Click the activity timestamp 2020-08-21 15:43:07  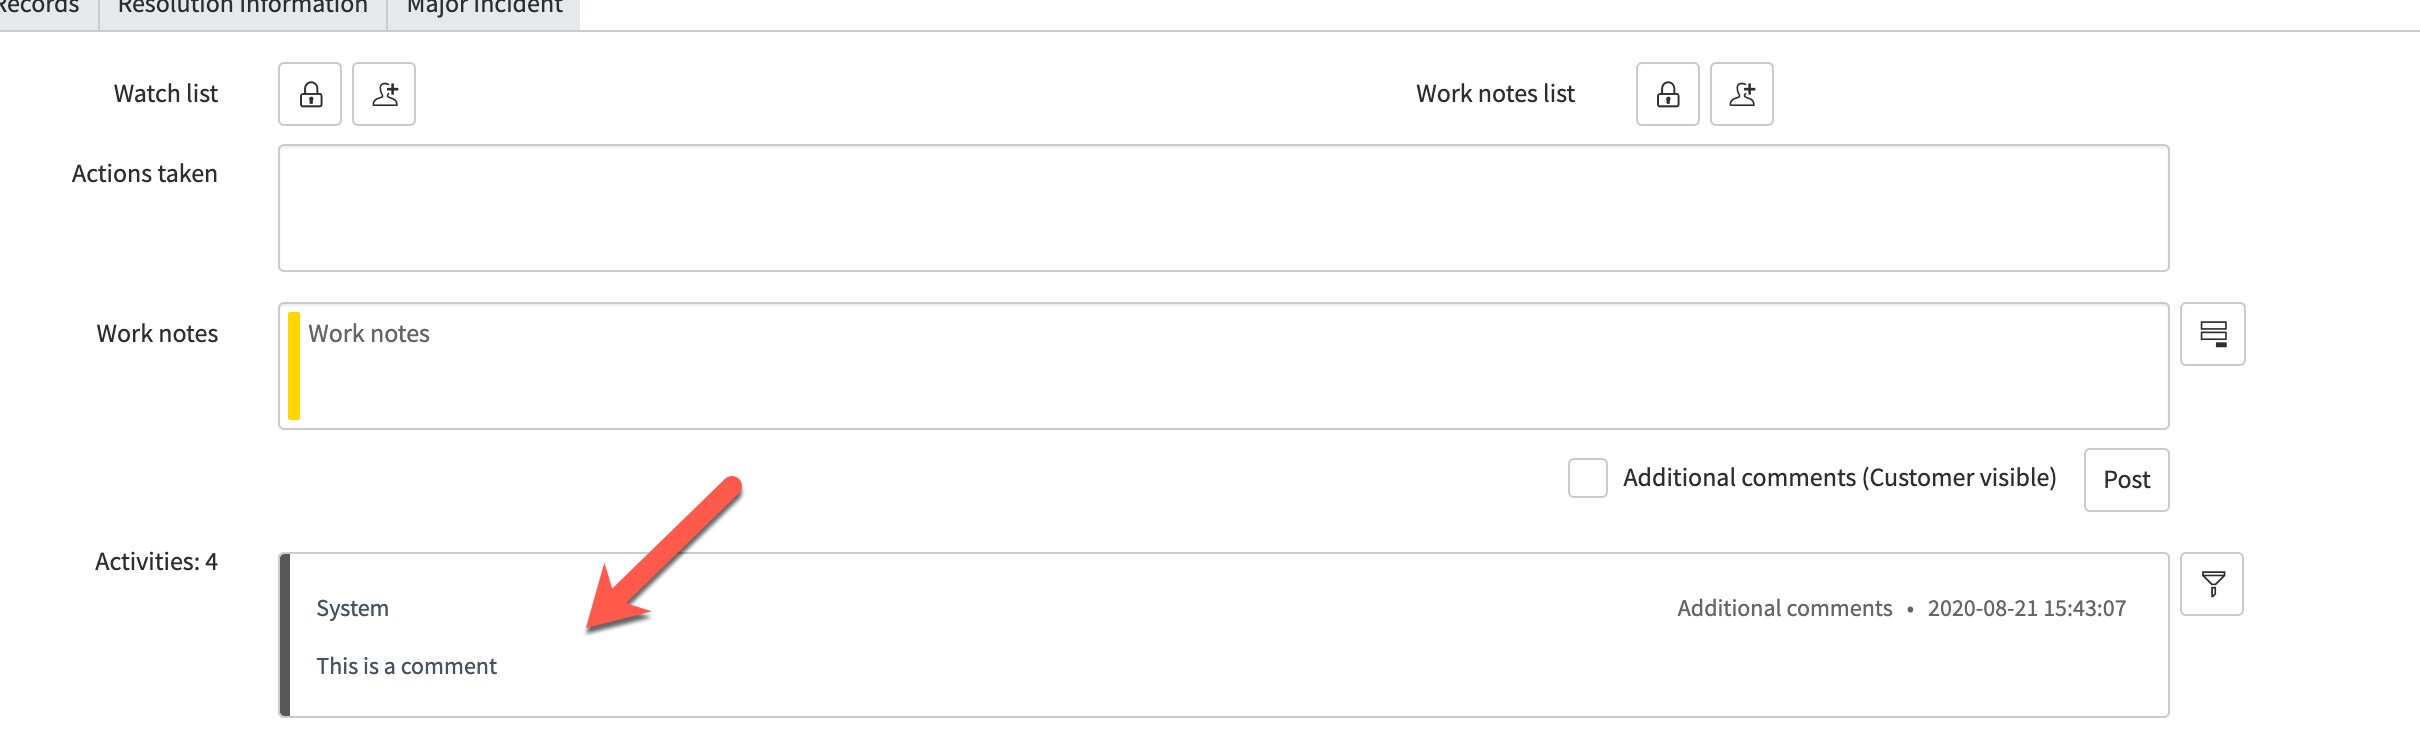point(2026,608)
